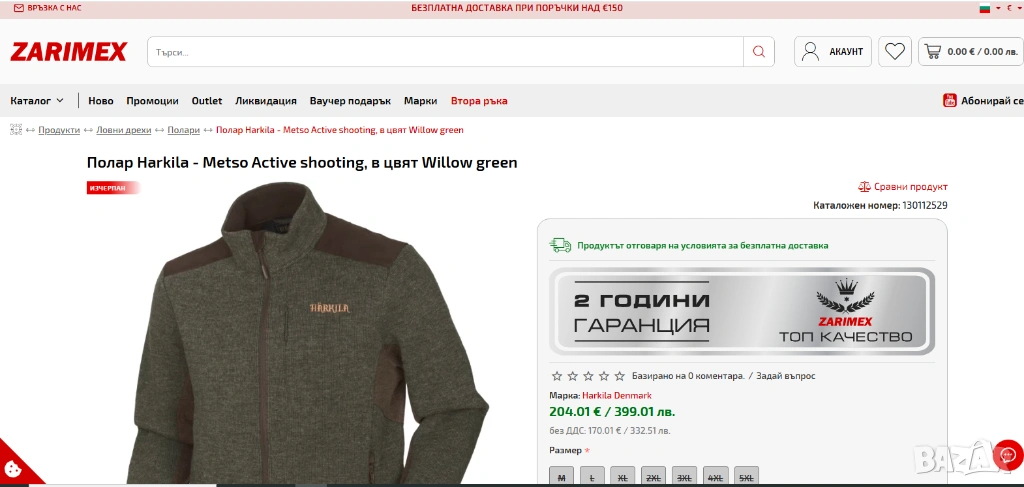Select size 2XL option
Screen dimensions: 1024x487
pos(653,477)
